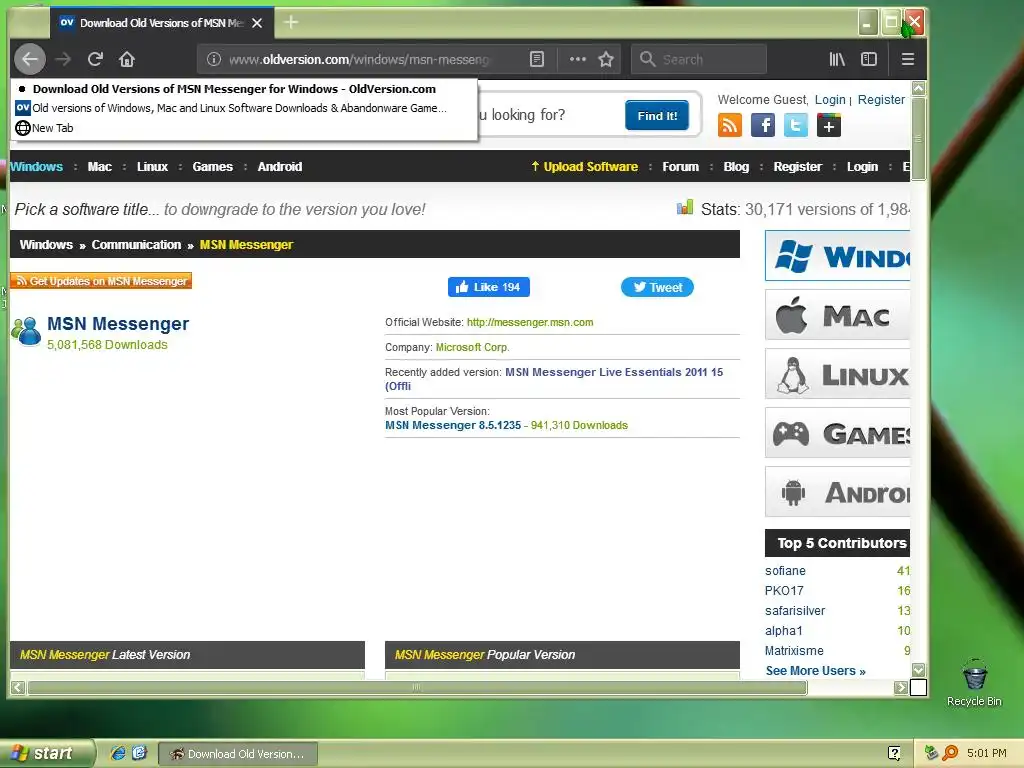Click the URL address field
1024x768 pixels.
pos(359,59)
